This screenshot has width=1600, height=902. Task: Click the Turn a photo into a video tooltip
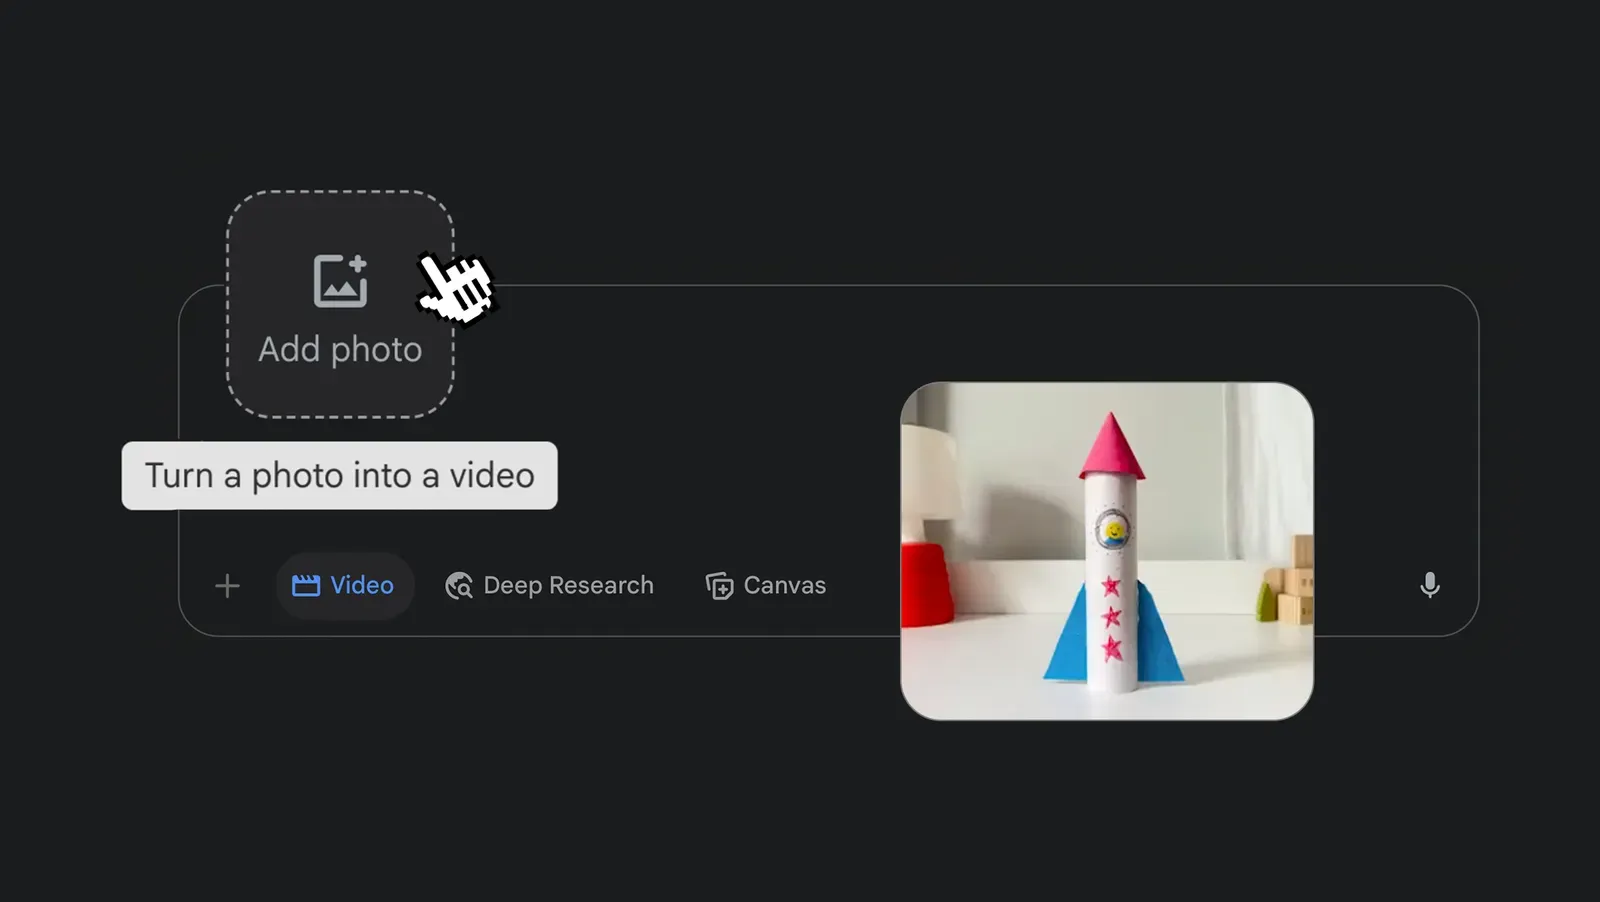[339, 475]
